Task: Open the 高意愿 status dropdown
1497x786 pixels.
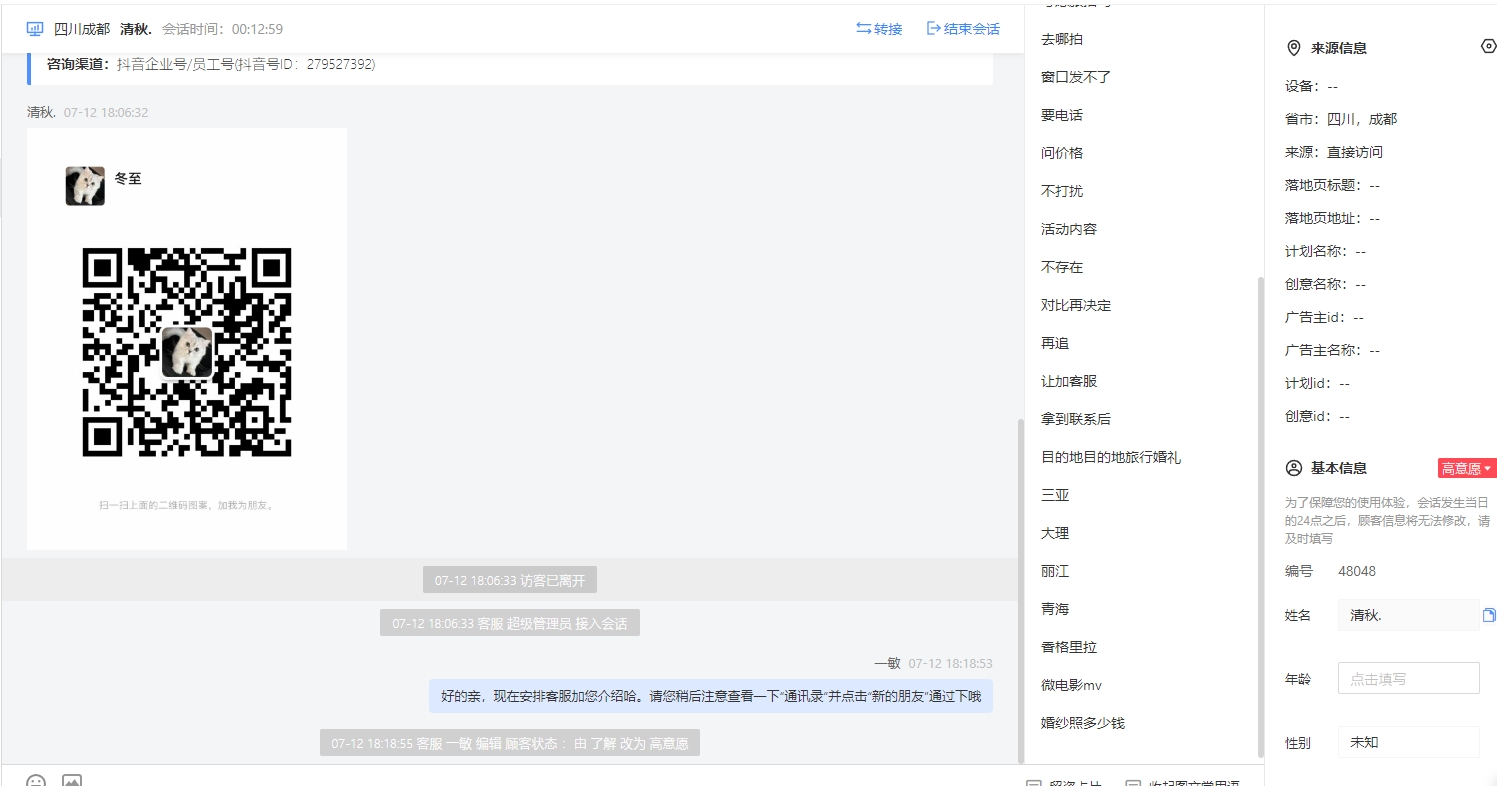Action: pyautogui.click(x=1466, y=468)
